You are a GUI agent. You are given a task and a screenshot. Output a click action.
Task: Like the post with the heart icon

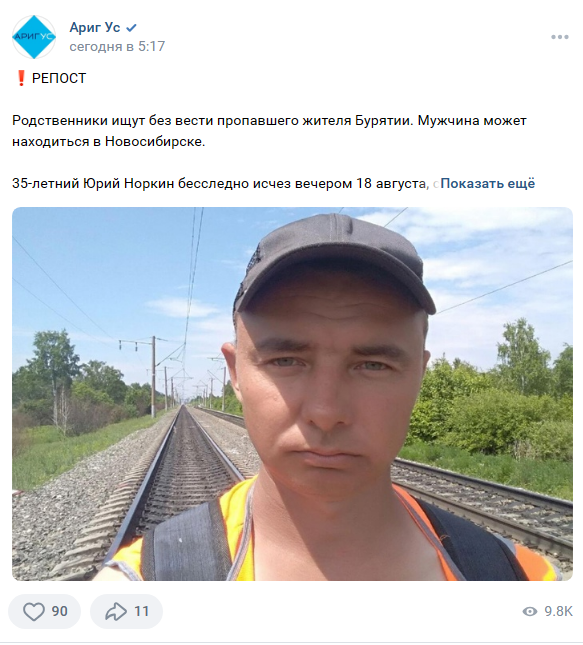pos(33,611)
